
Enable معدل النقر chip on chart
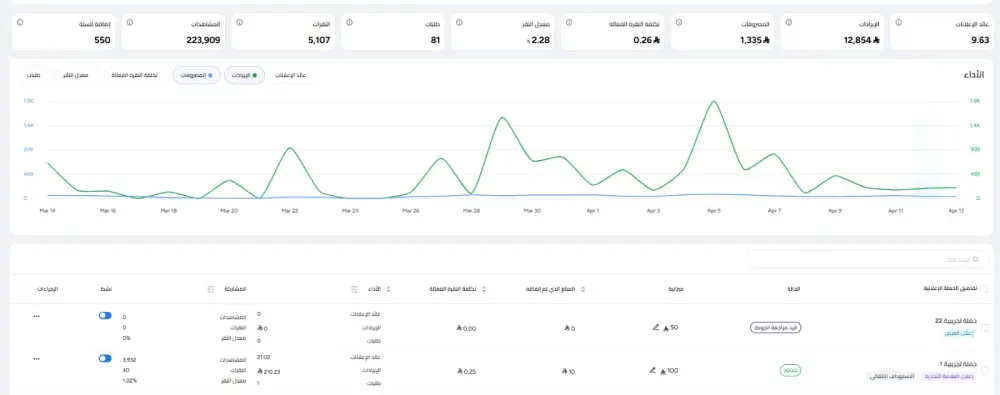point(76,75)
